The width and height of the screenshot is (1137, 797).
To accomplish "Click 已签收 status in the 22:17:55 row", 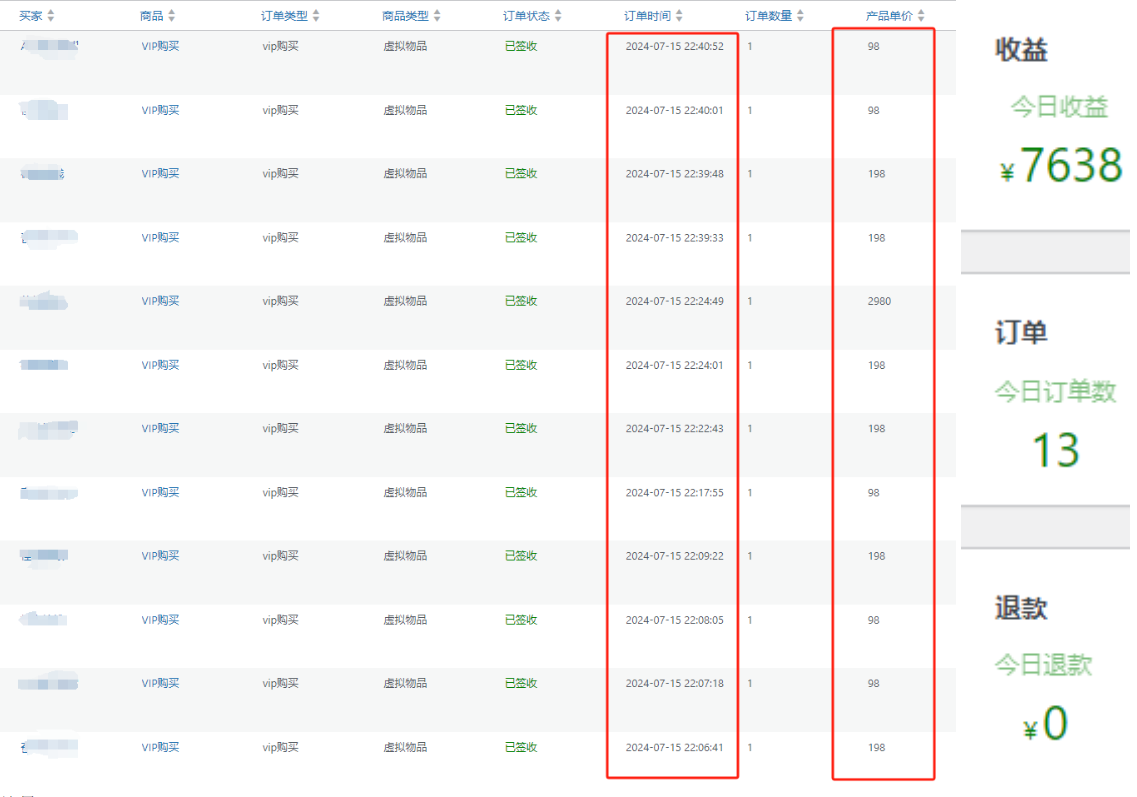I will point(521,492).
